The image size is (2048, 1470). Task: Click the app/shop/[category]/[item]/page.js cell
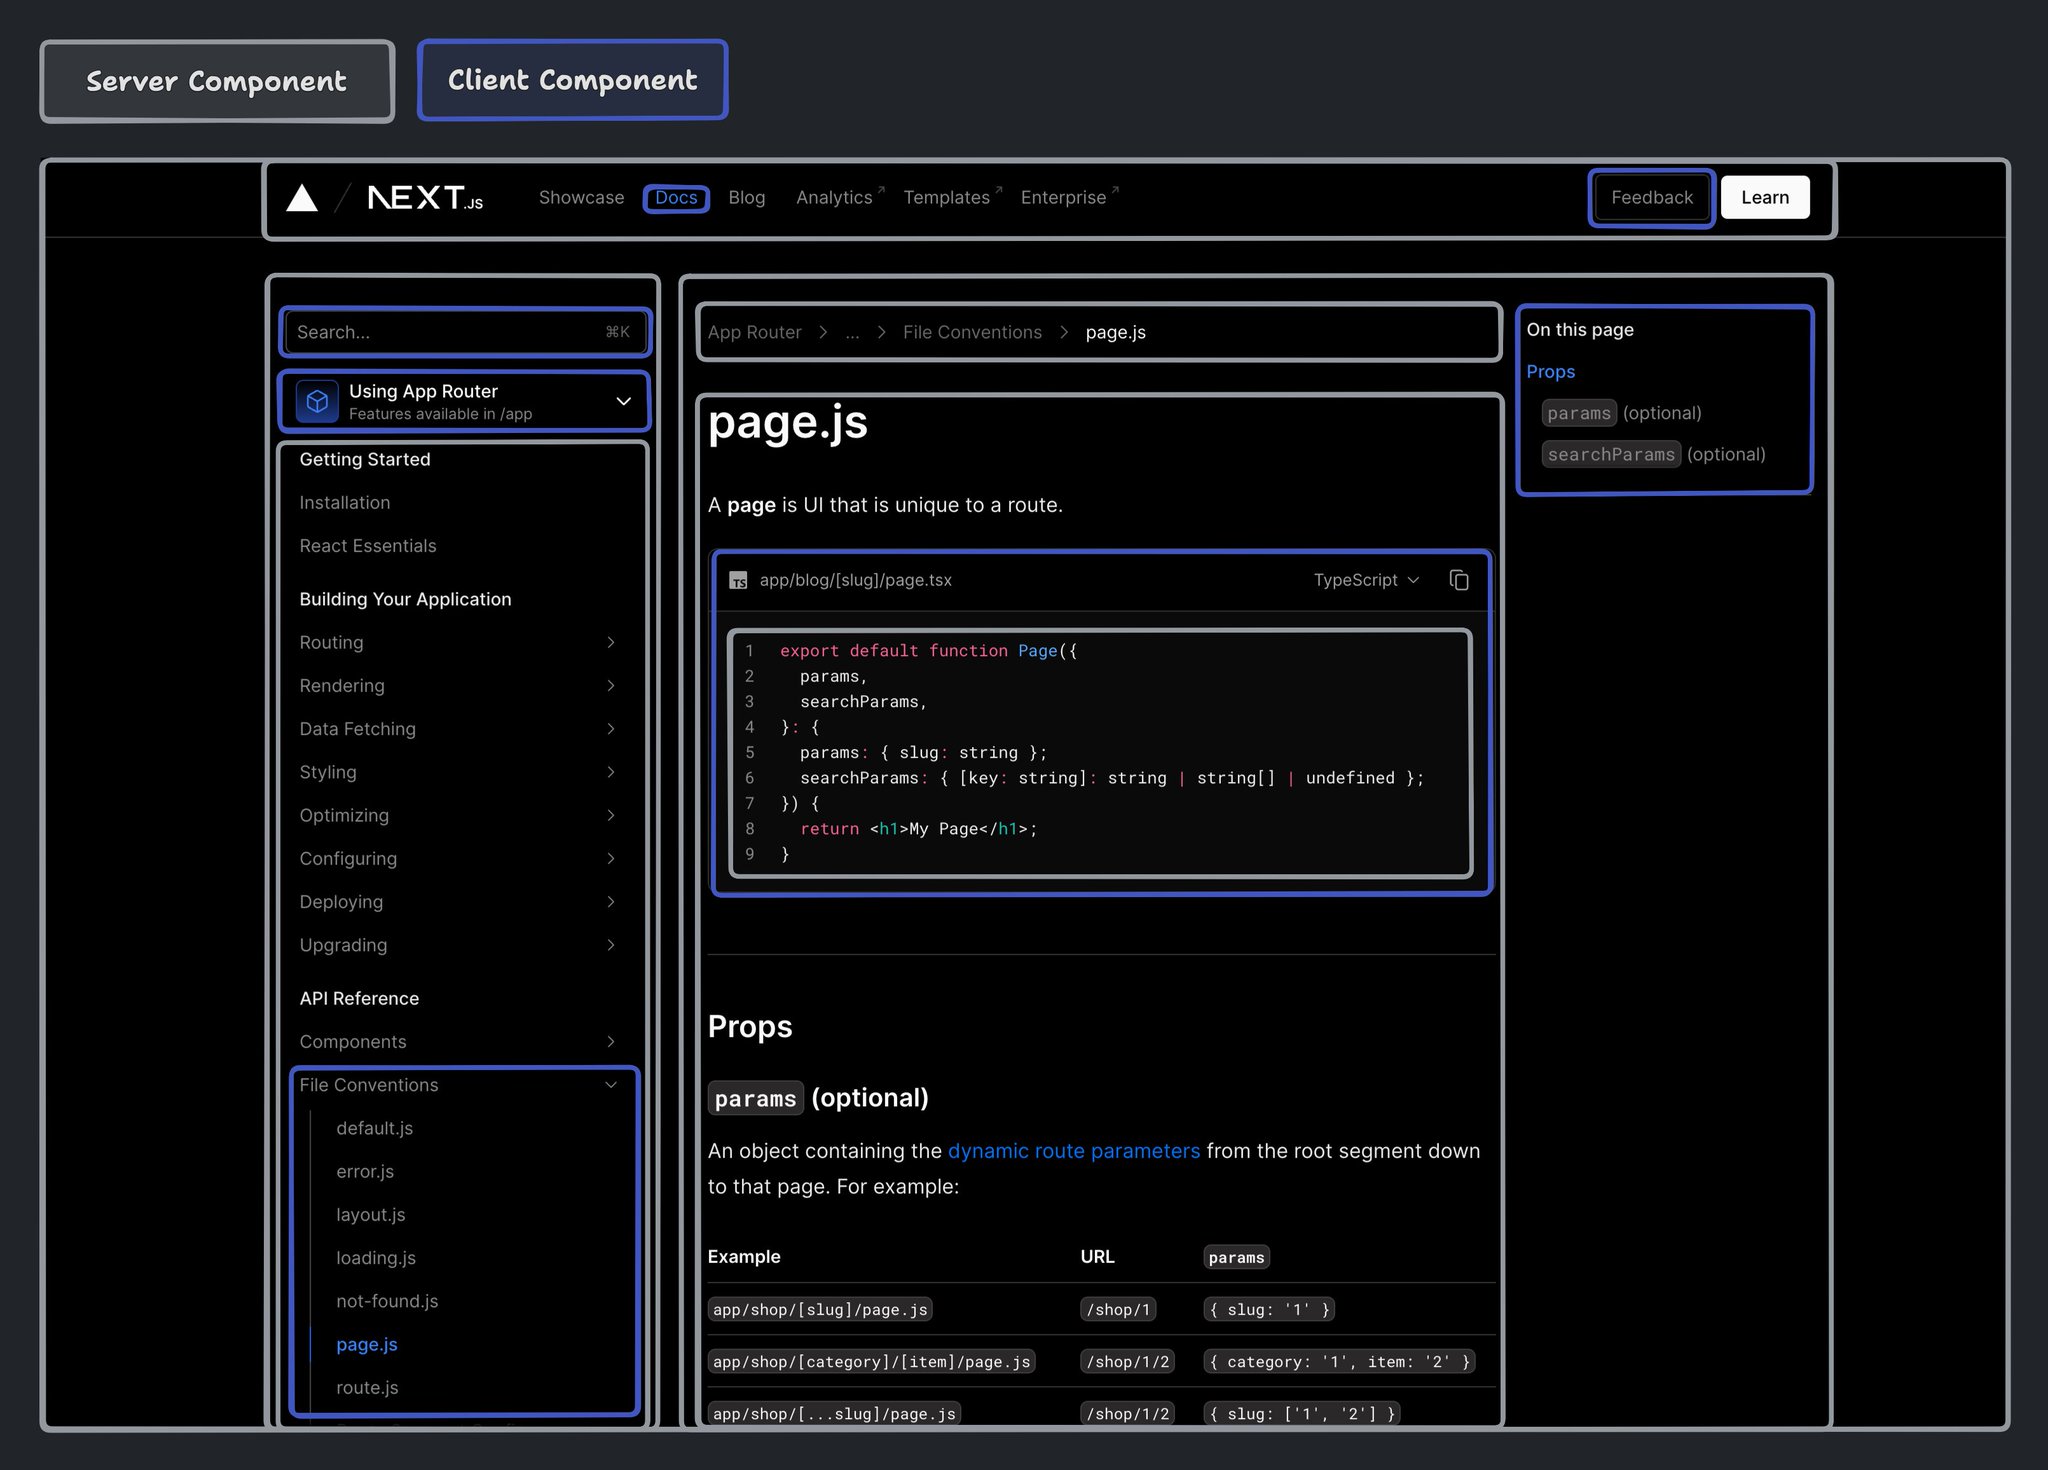pyautogui.click(x=871, y=1362)
